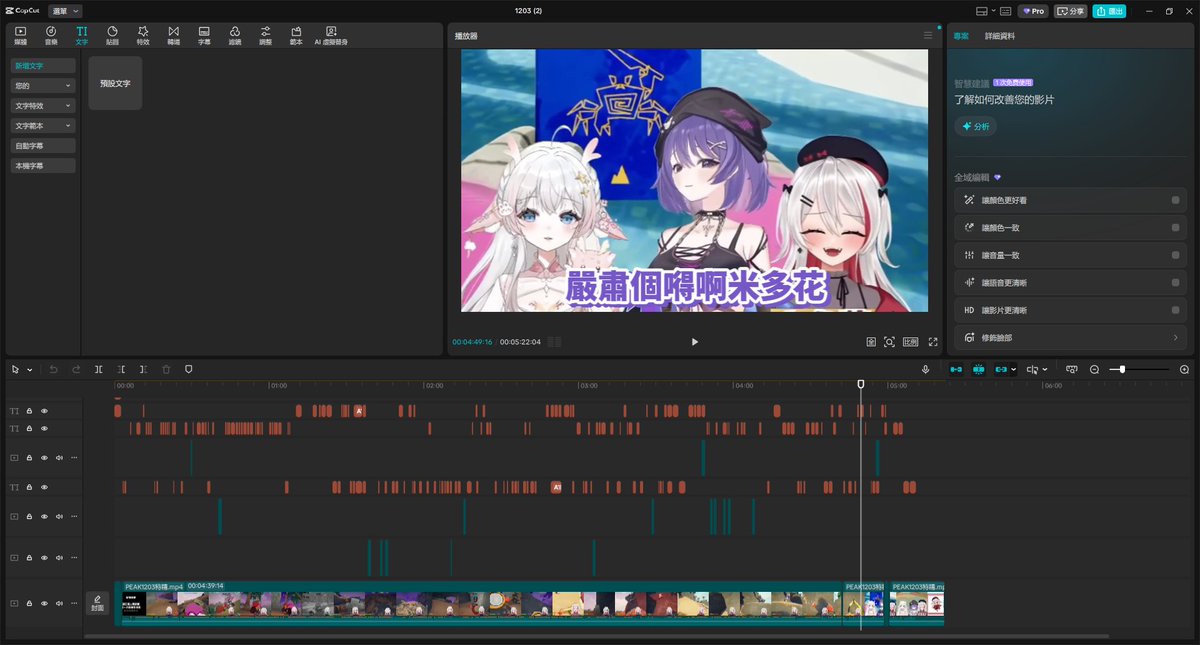
Task: Open the 貼圖 stickers panel icon
Action: point(112,36)
